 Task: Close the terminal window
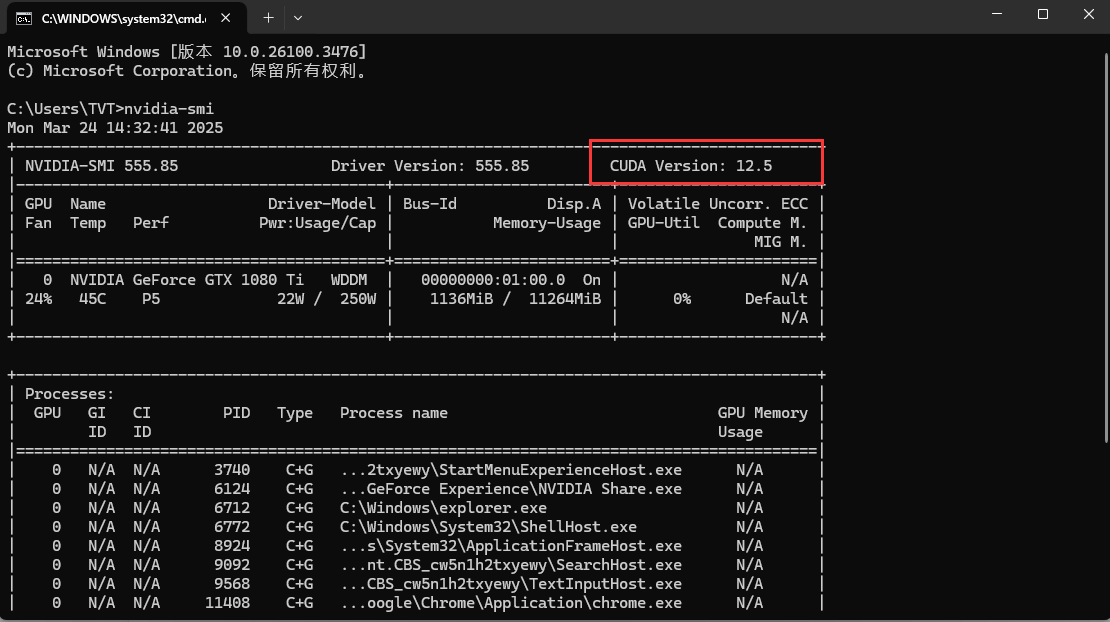pyautogui.click(x=1088, y=15)
